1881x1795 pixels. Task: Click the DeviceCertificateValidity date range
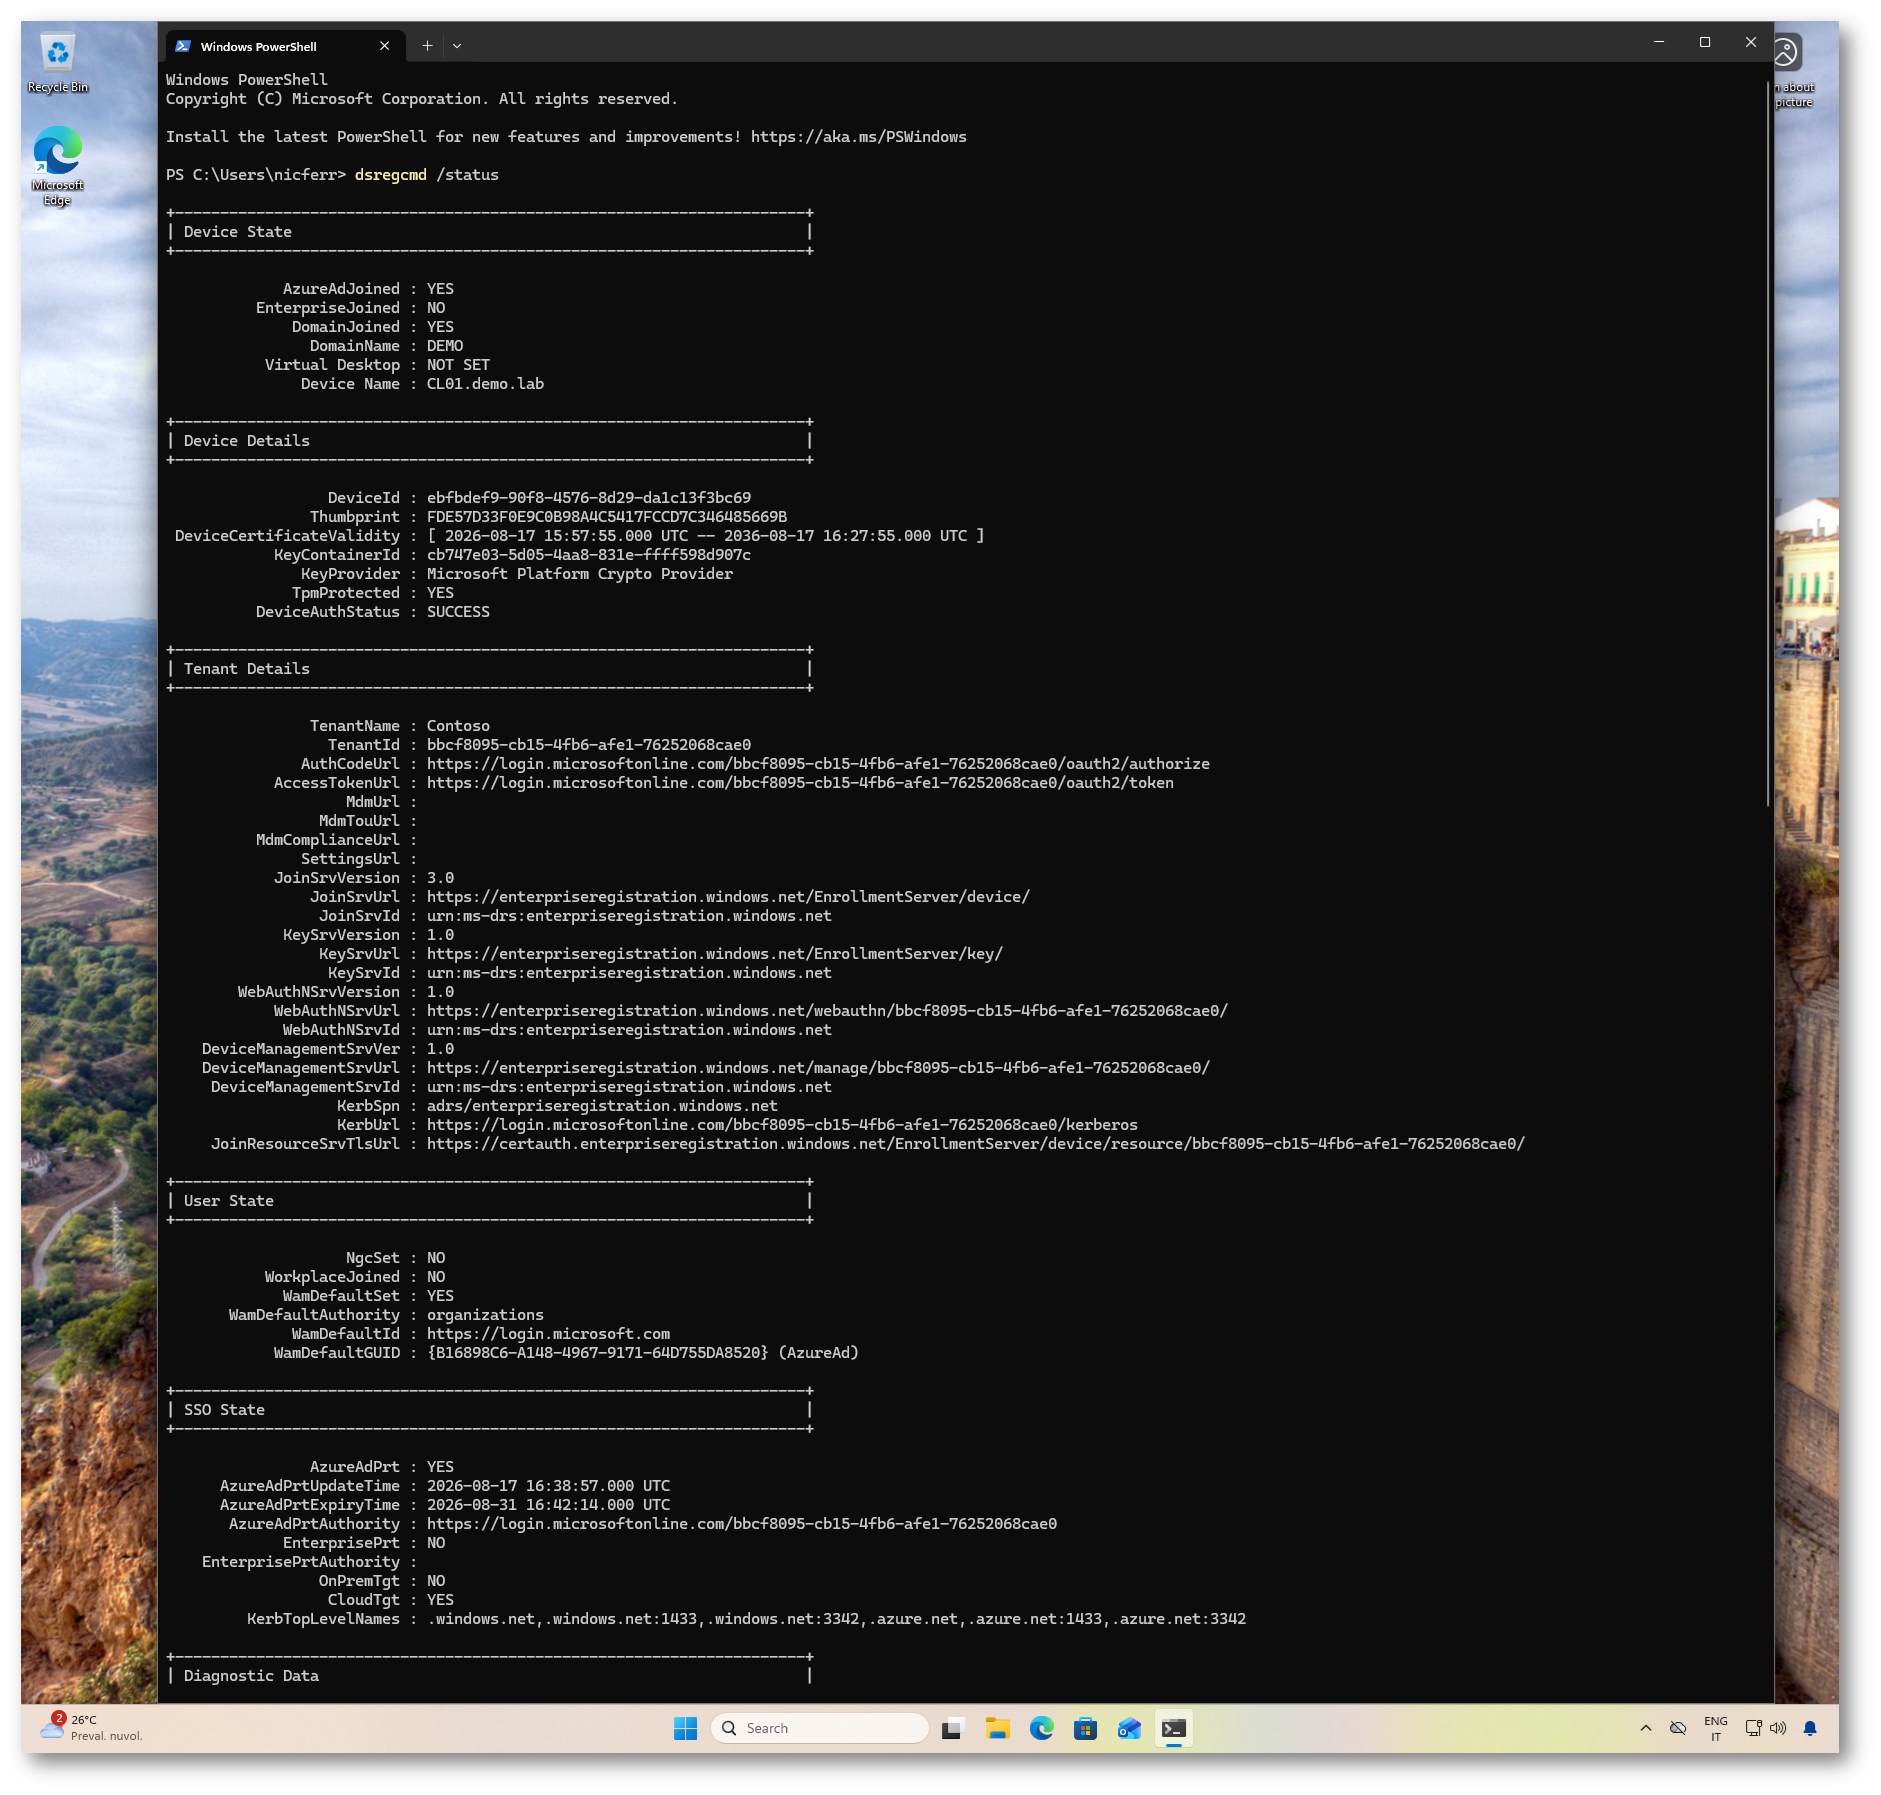point(706,536)
